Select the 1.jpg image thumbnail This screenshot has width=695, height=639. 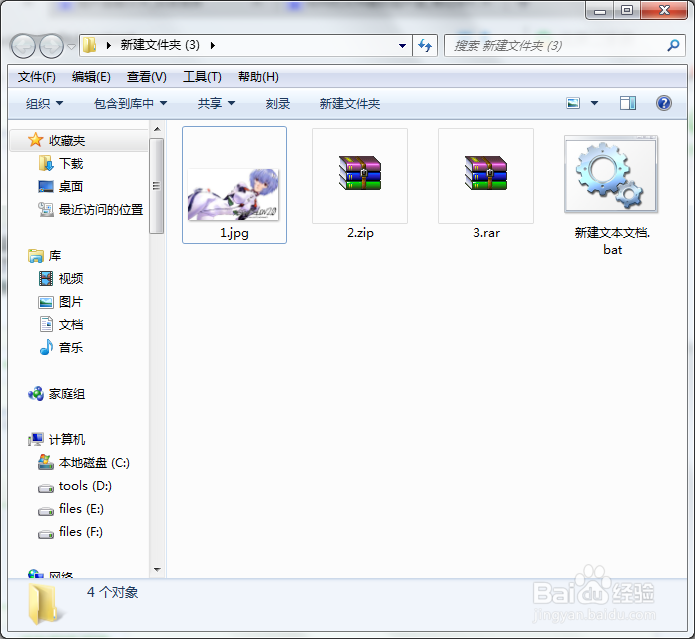[234, 195]
